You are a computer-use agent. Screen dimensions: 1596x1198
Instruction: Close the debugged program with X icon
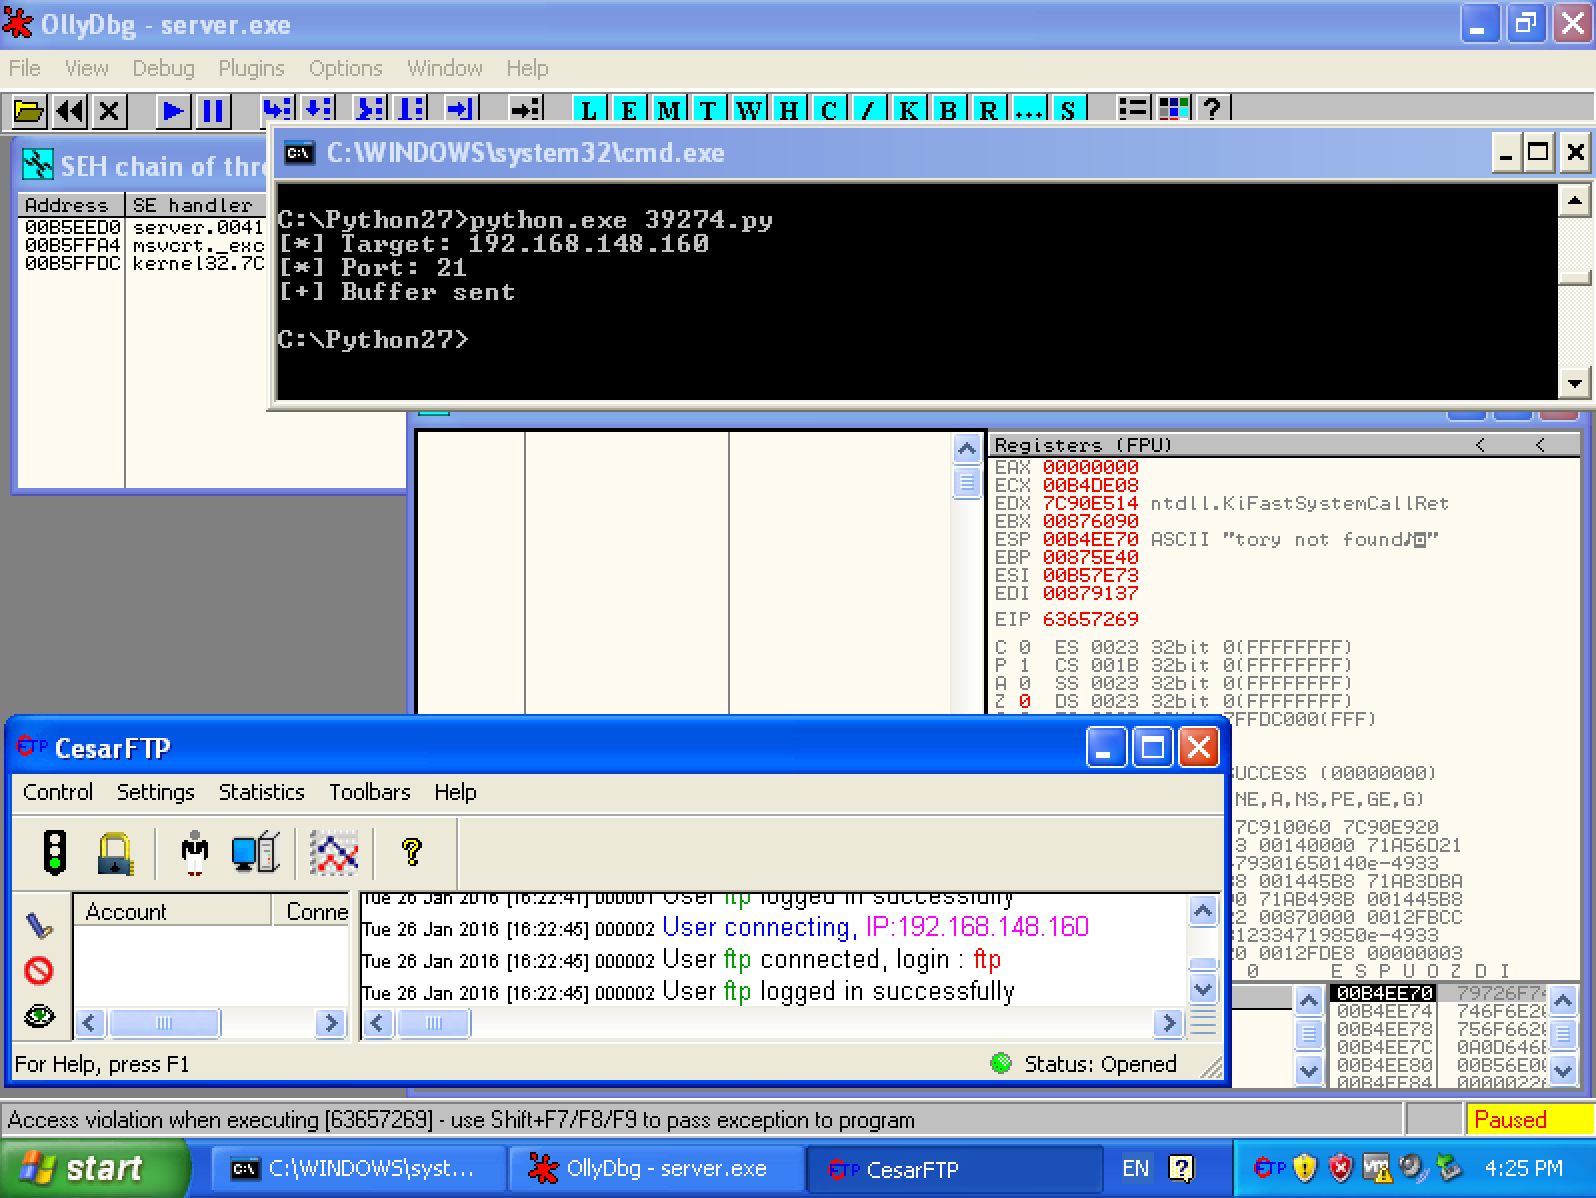click(109, 110)
